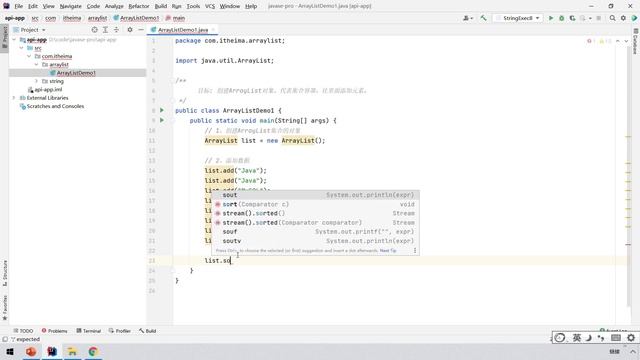Collapse the arraylist package node

click(x=36, y=64)
